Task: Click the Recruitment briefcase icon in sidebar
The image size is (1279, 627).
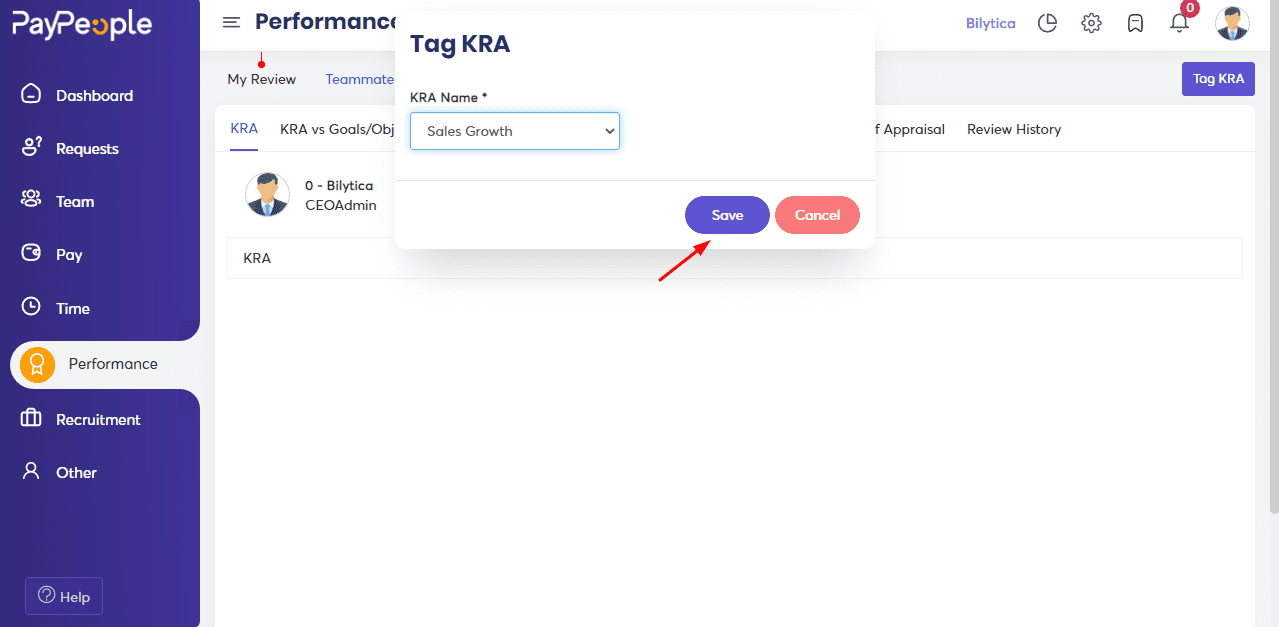Action: (x=31, y=419)
